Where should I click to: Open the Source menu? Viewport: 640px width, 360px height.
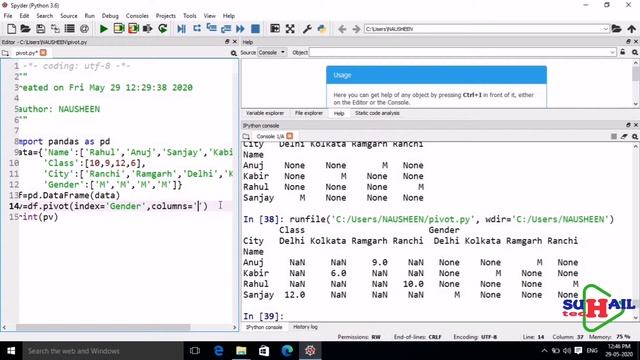69,16
